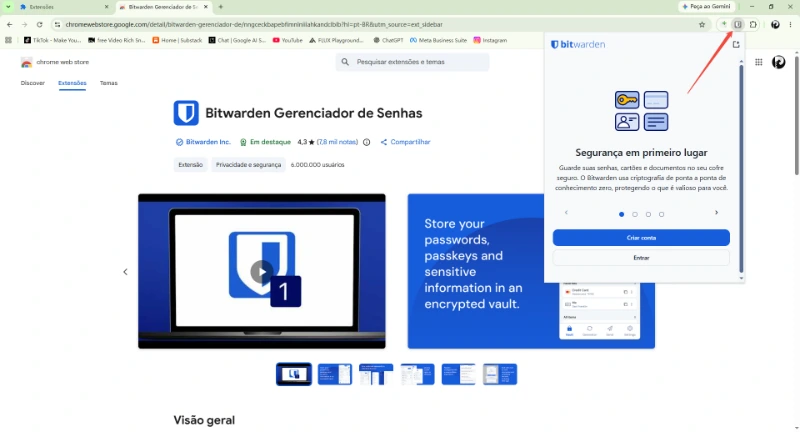Screen dimensions: 800x432
Task: Open the Chat | Google AI S... bookmark
Action: point(238,40)
